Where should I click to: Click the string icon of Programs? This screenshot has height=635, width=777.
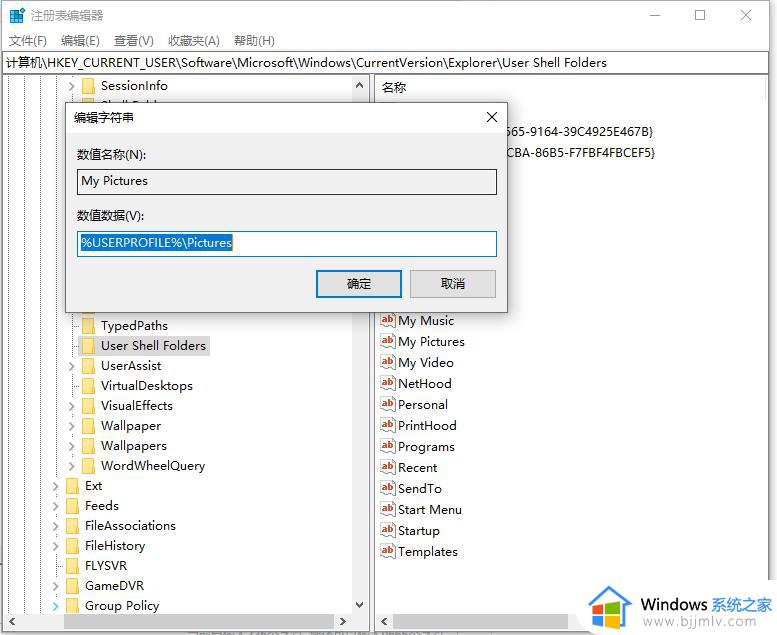point(388,447)
